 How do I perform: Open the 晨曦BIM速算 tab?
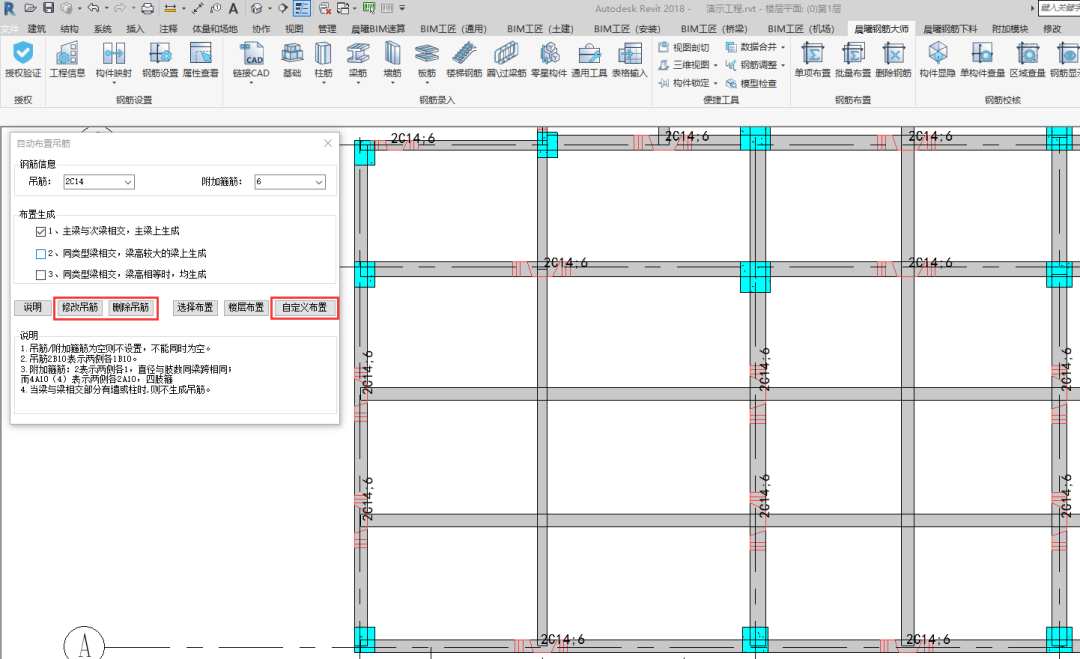tap(378, 29)
